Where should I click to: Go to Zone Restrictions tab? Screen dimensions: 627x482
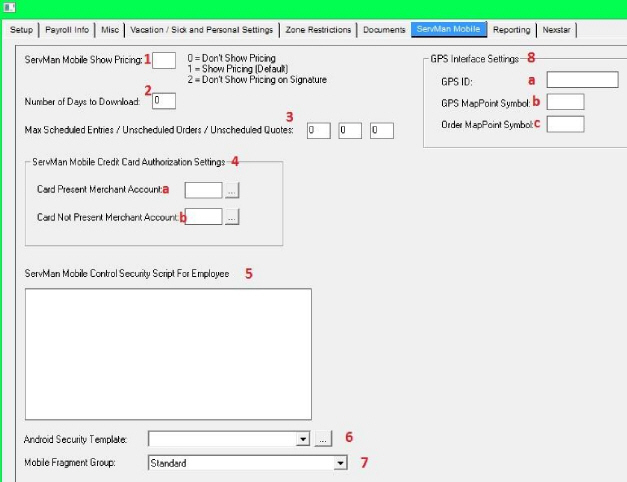click(318, 30)
